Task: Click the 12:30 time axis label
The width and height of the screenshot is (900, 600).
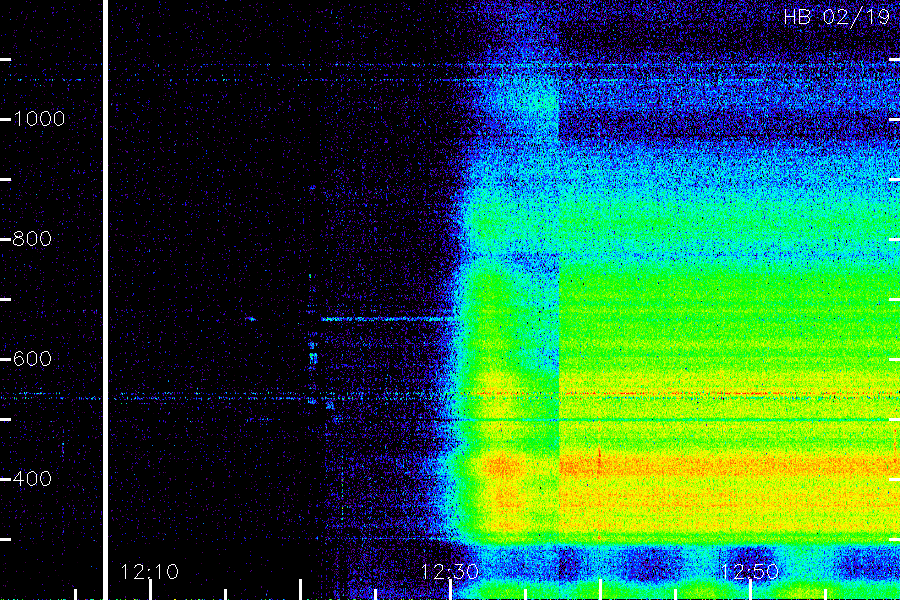Action: click(x=449, y=572)
